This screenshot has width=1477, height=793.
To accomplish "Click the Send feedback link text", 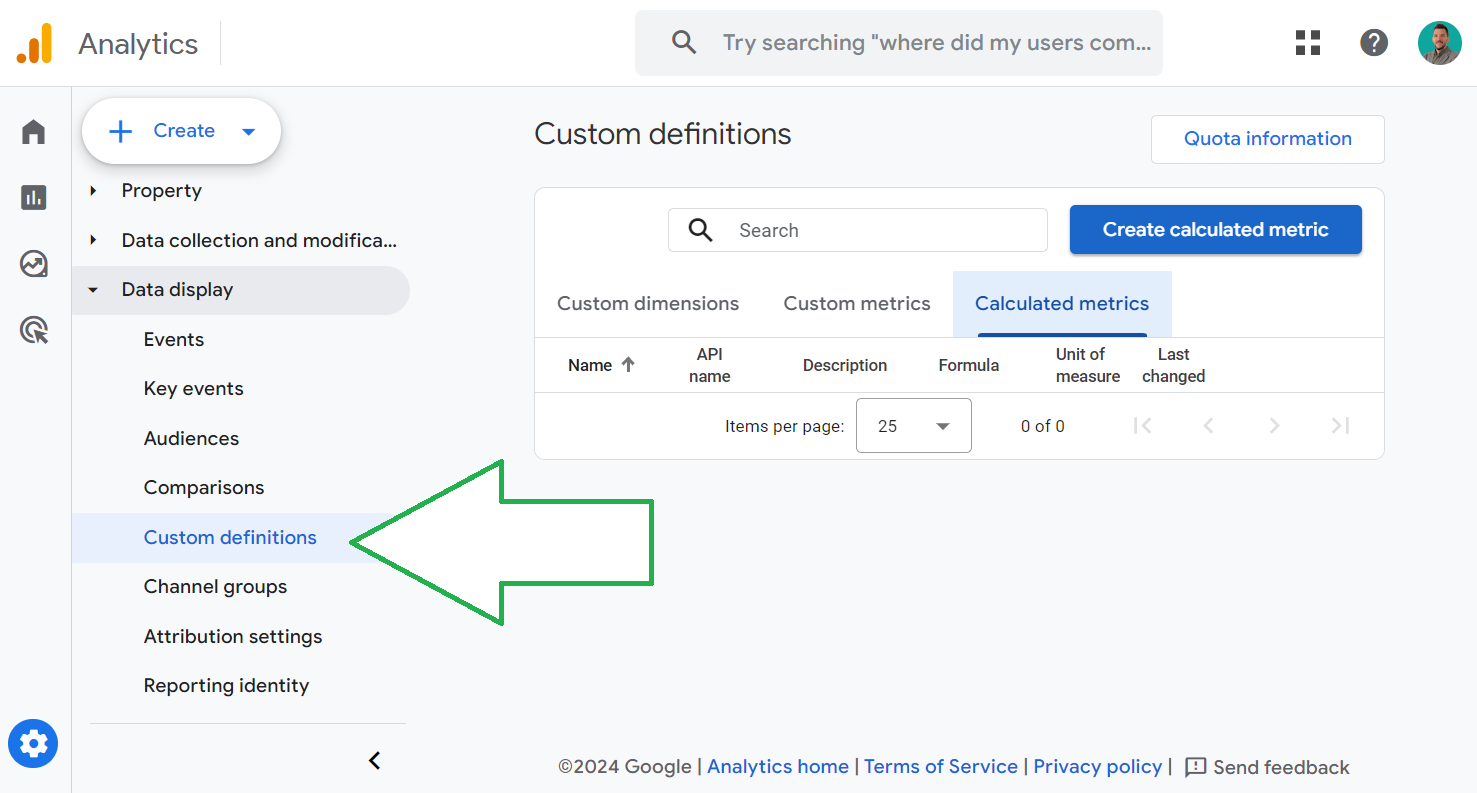I will click(1281, 767).
